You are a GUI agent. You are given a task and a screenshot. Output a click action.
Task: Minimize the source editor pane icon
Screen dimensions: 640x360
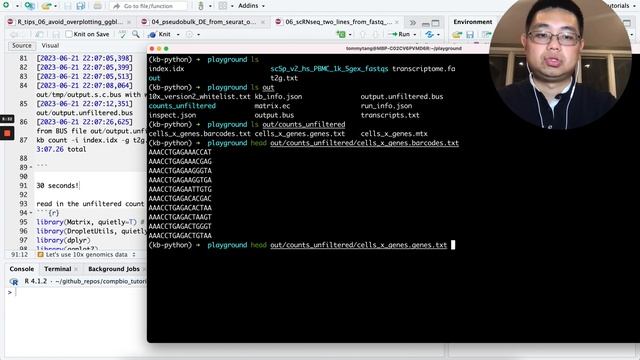click(x=425, y=24)
